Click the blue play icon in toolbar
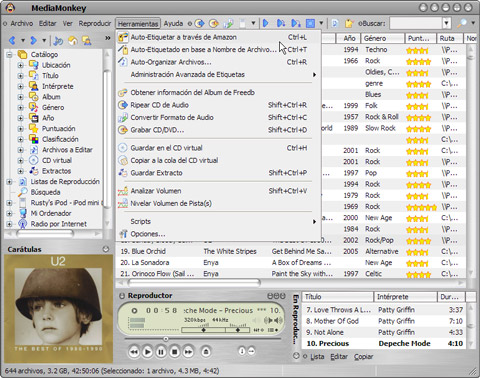The height and width of the screenshot is (378, 480). pos(266,23)
